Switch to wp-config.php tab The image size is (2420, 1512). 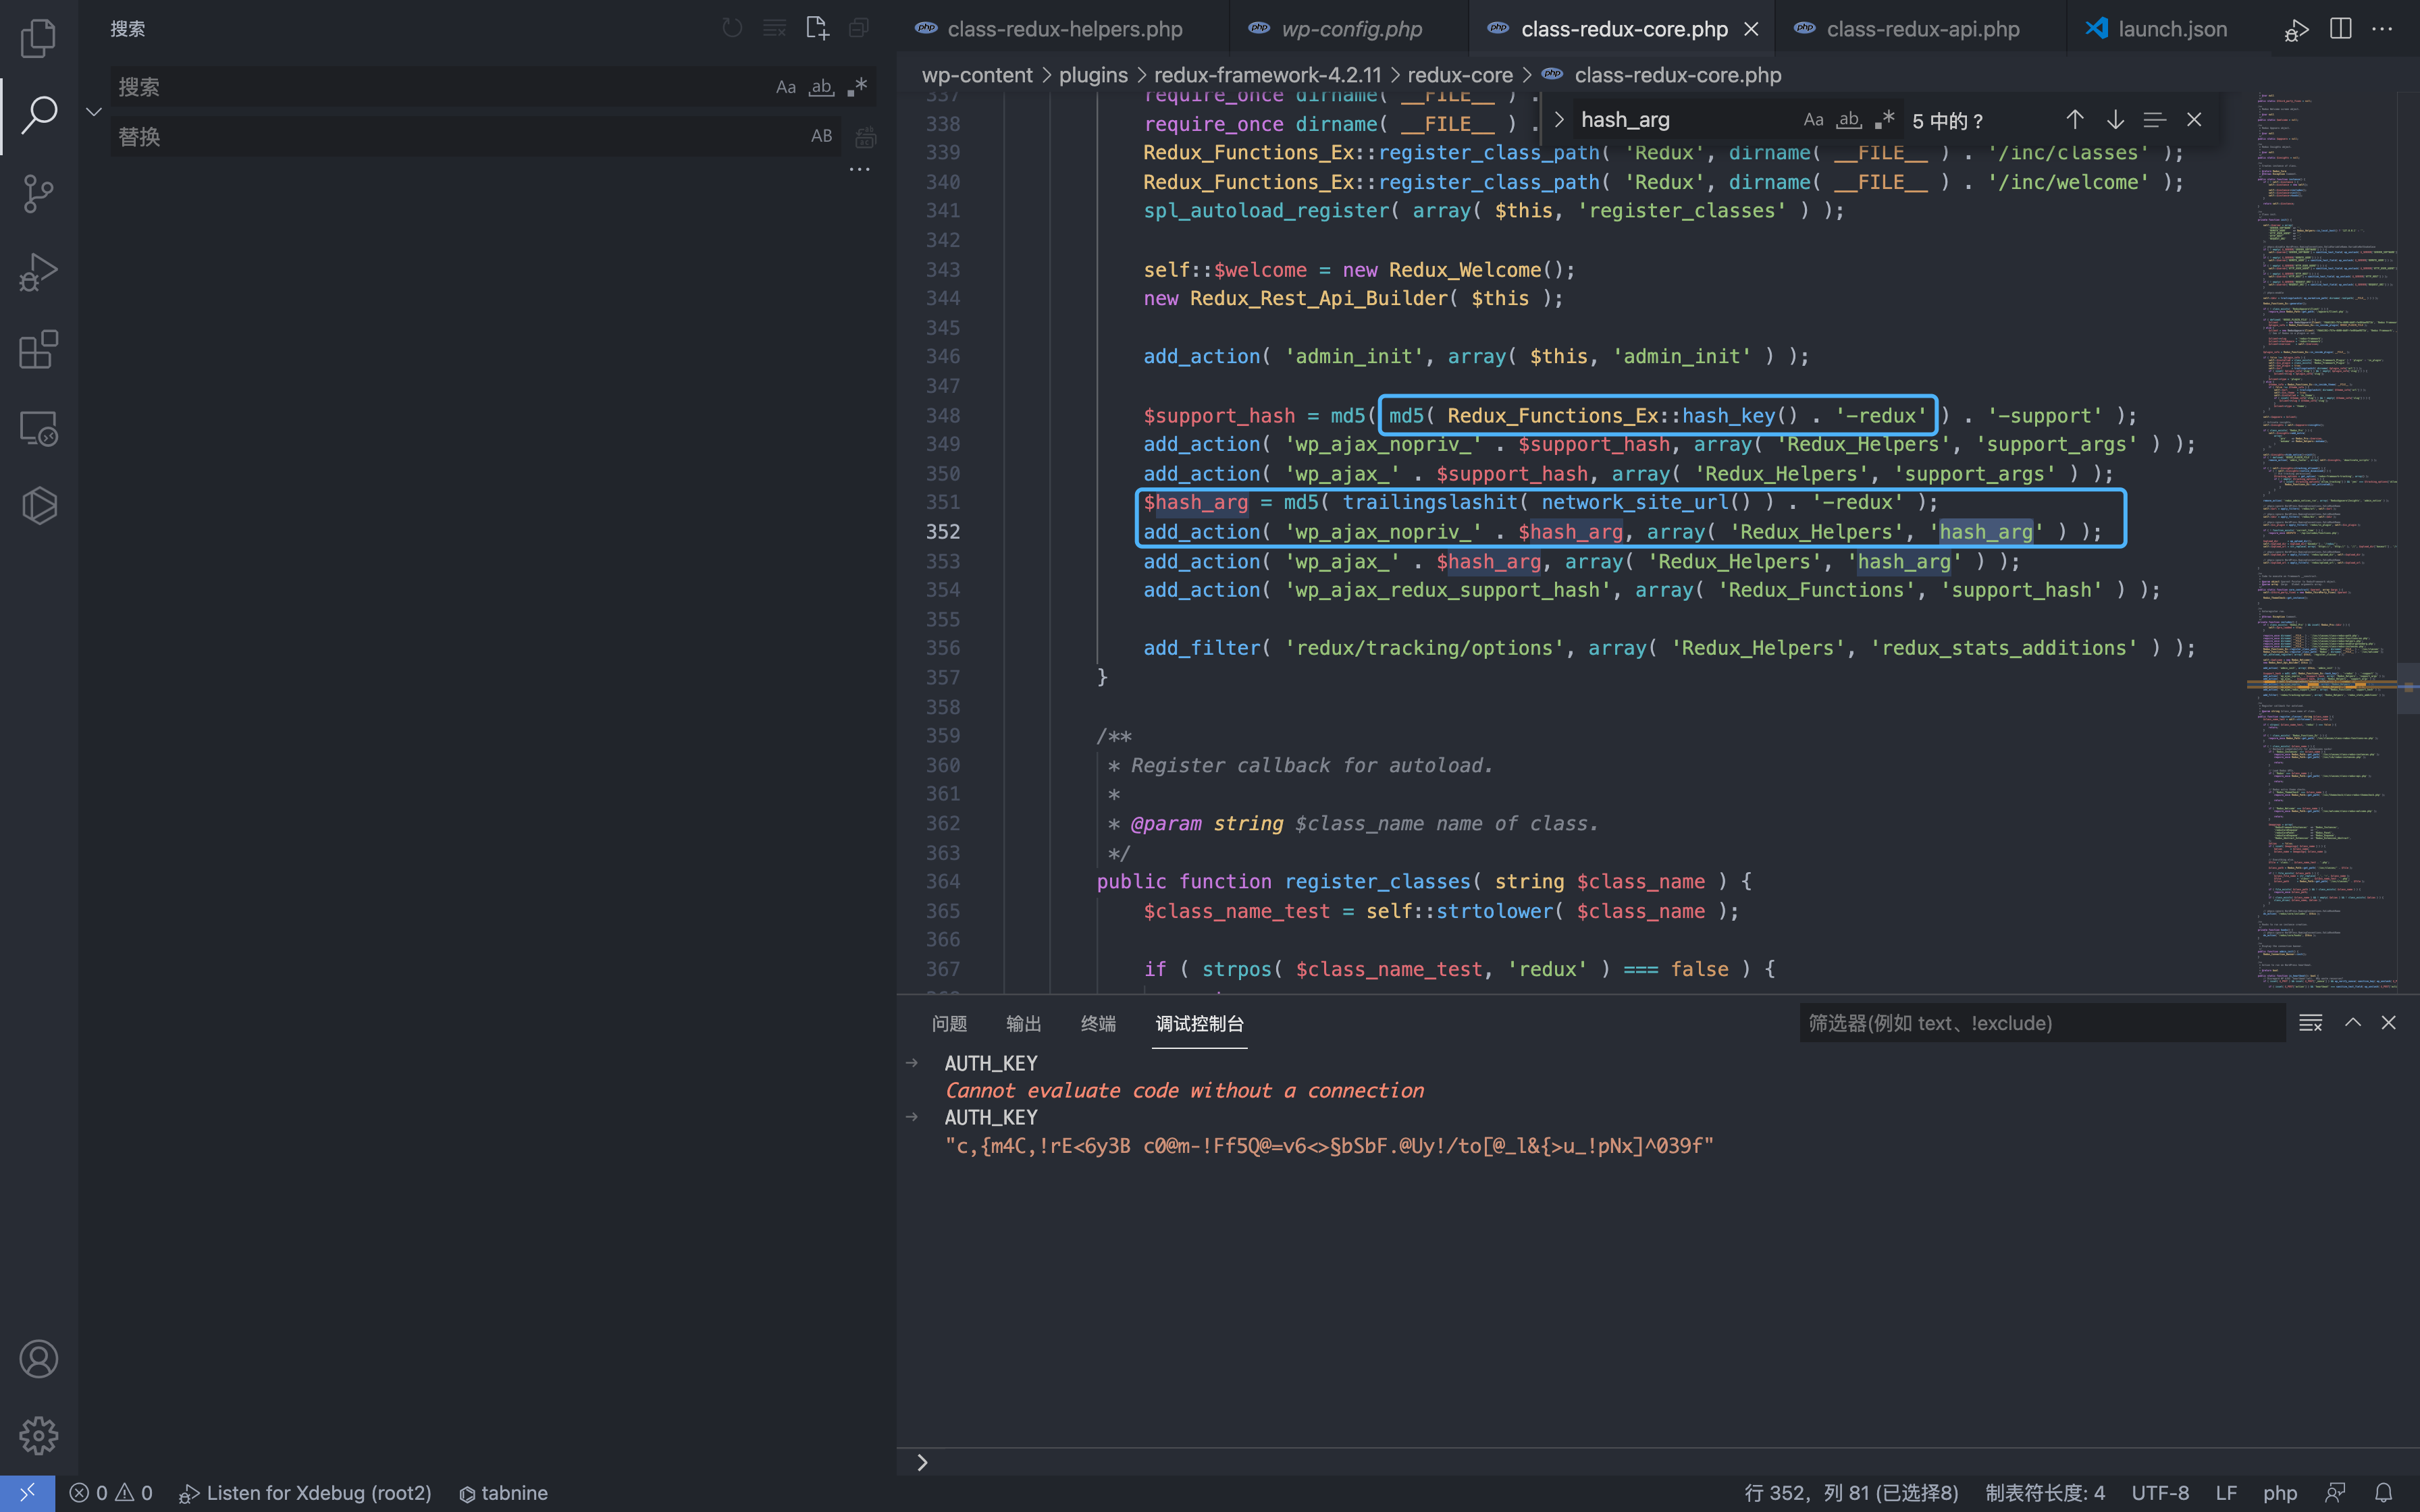[x=1351, y=29]
